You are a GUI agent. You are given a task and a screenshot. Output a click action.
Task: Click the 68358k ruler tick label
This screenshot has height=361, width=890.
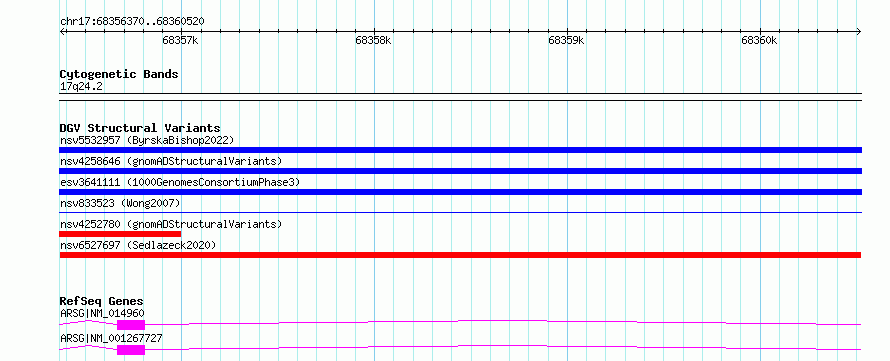tap(373, 40)
